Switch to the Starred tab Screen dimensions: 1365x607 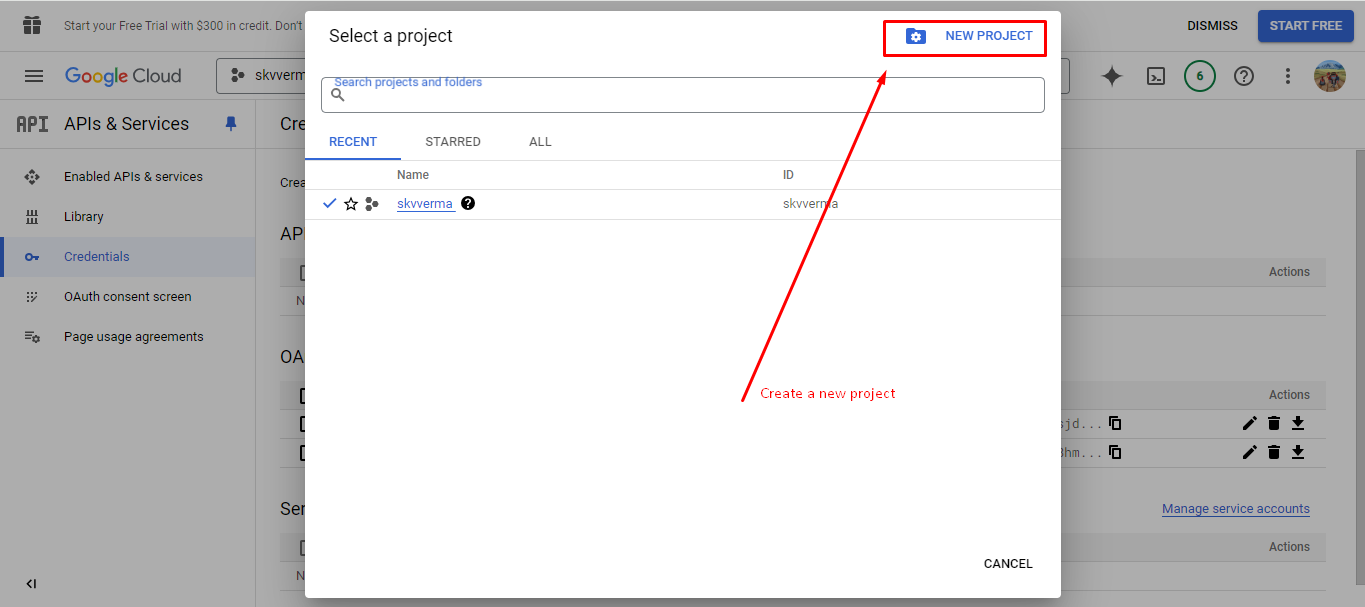tap(453, 142)
